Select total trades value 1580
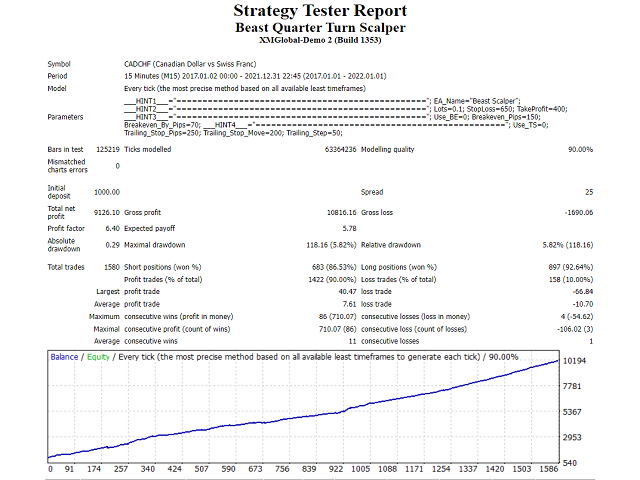The width and height of the screenshot is (640, 480). [x=112, y=267]
